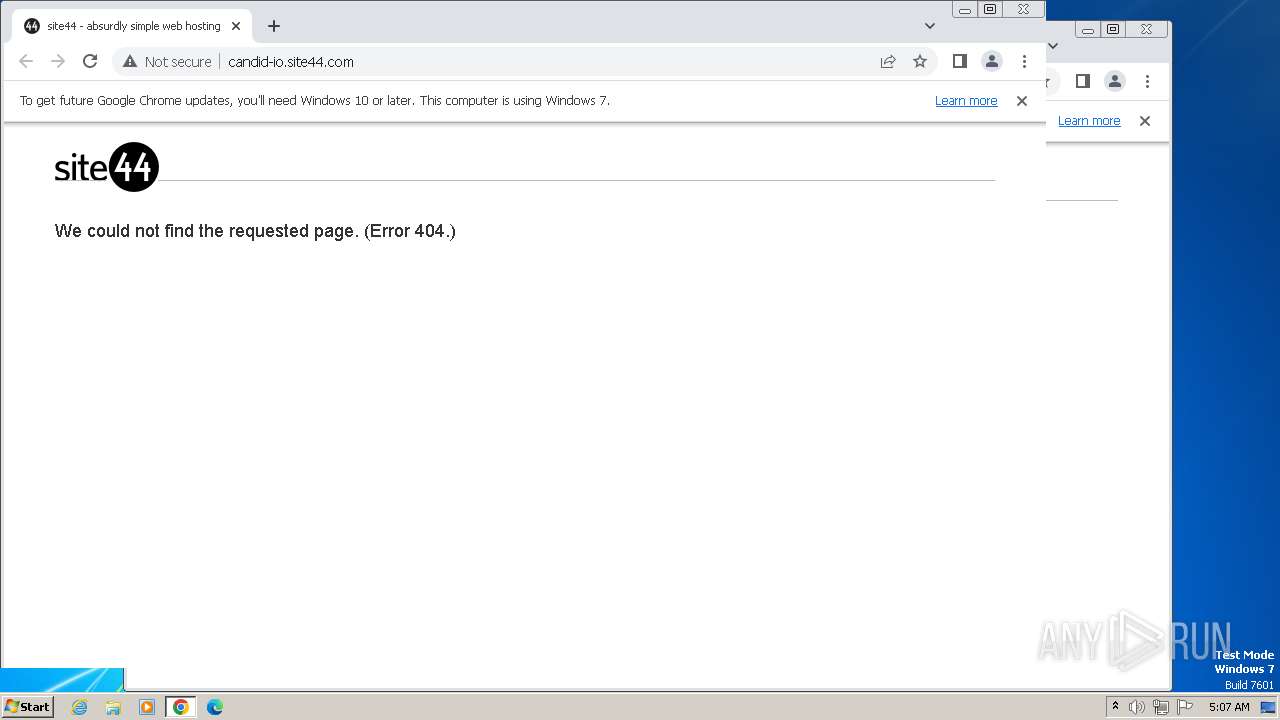The height and width of the screenshot is (720, 1280).
Task: Open the side panel in front Chrome window
Action: (x=960, y=61)
